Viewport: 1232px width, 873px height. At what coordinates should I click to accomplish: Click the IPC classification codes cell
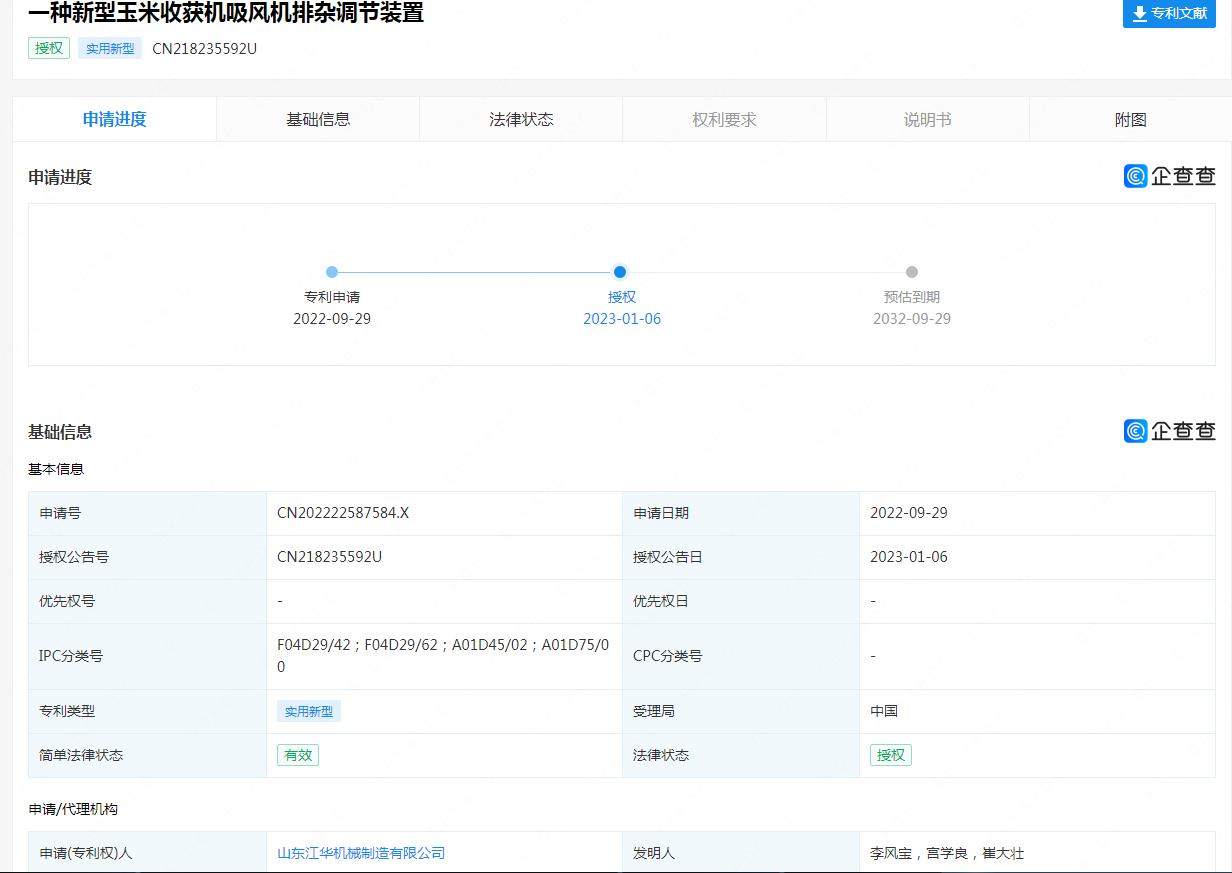coord(442,656)
